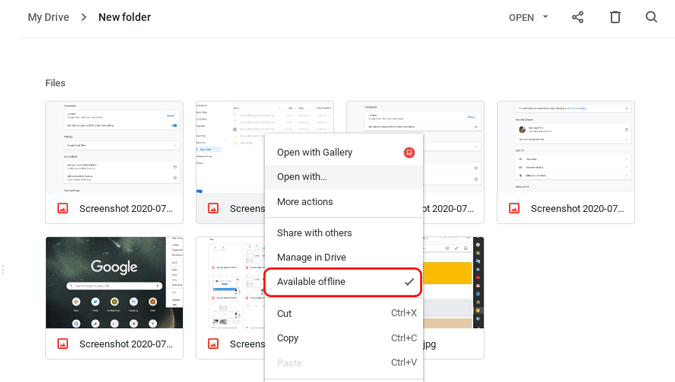The image size is (675, 382).
Task: Click sidebar resize handle dots
Action: pyautogui.click(x=3, y=270)
